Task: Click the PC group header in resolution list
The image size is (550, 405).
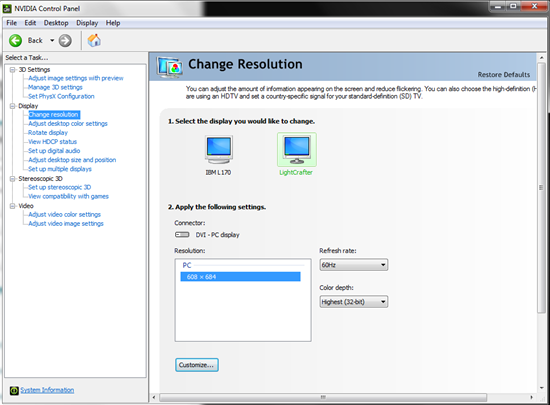Action: tap(187, 265)
